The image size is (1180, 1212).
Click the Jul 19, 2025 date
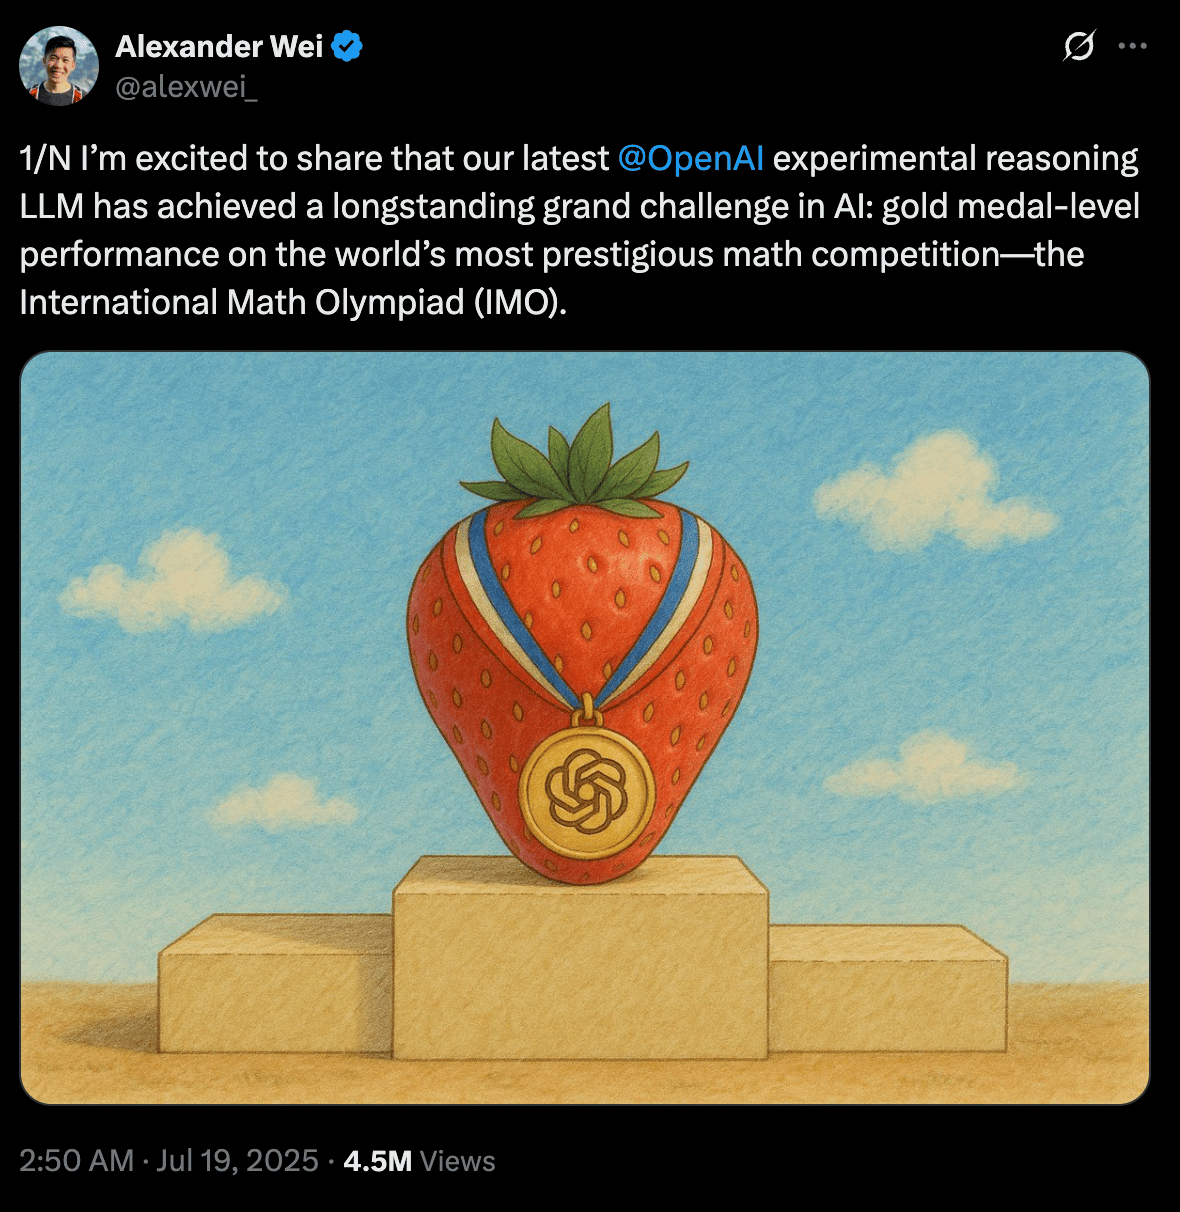coord(237,1161)
